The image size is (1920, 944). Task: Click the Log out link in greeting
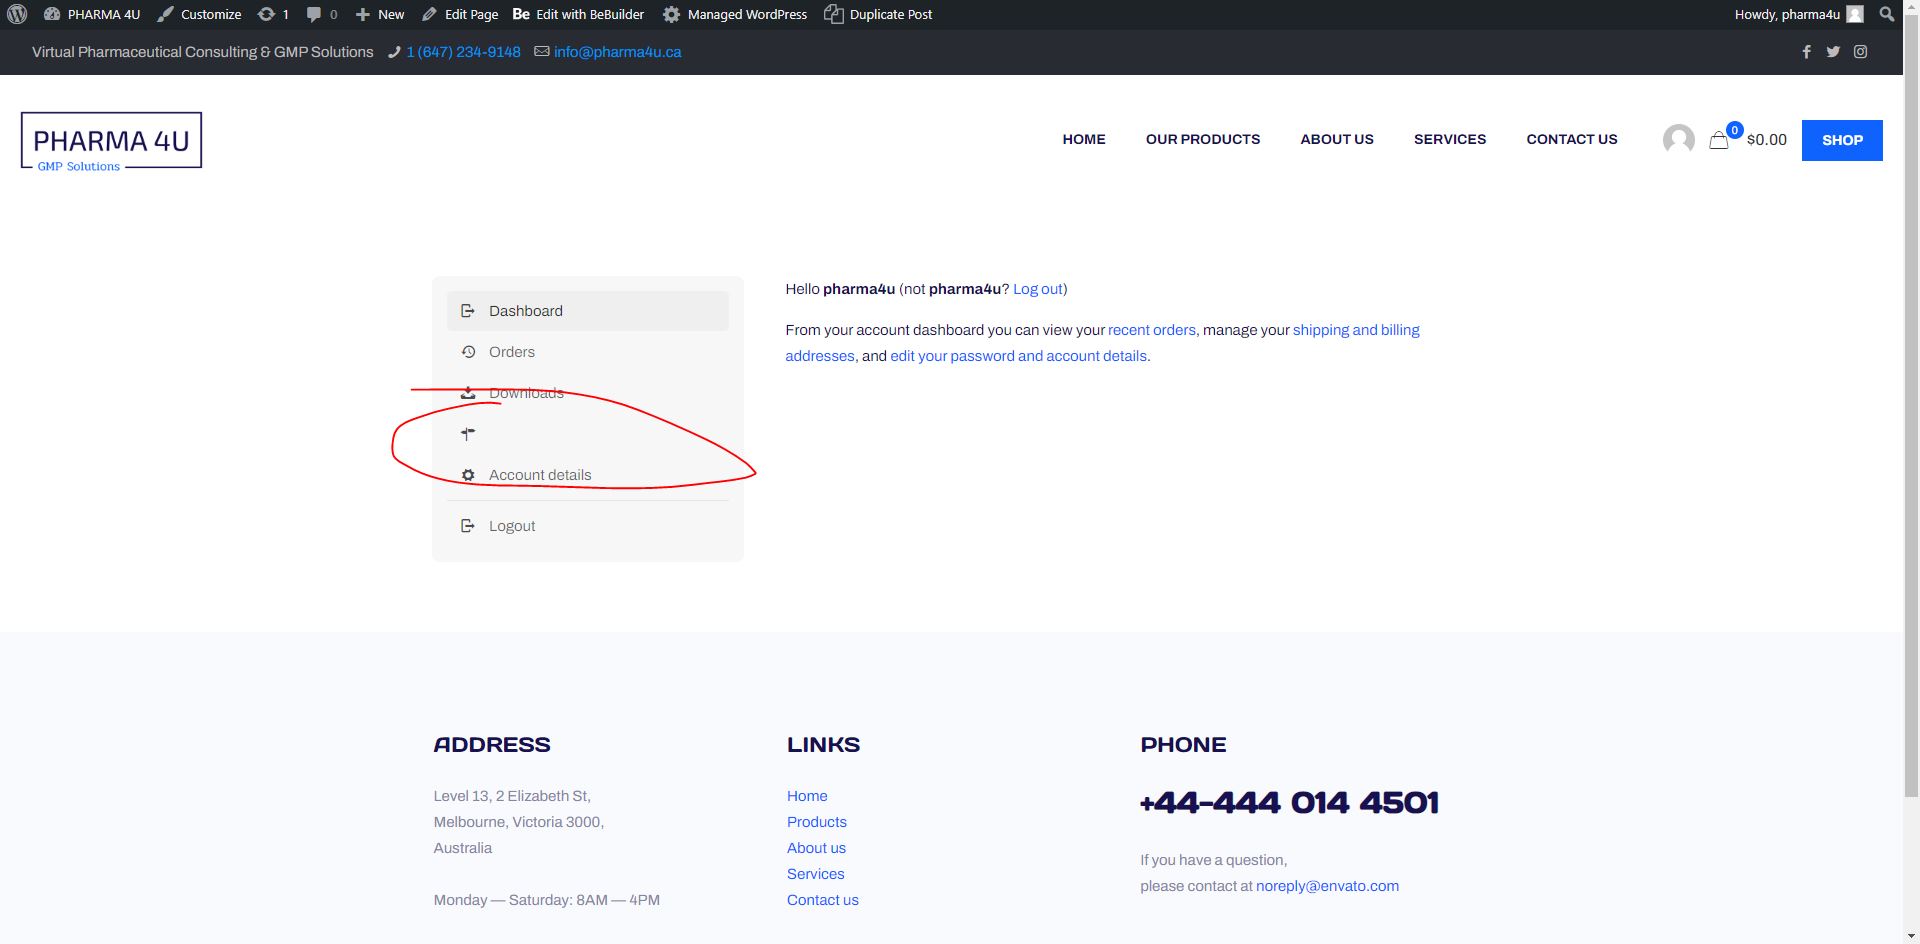[x=1038, y=289]
